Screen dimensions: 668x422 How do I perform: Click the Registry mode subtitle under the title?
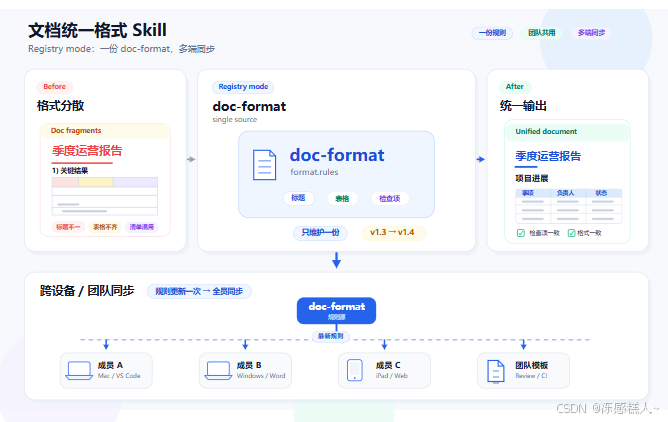[121, 49]
